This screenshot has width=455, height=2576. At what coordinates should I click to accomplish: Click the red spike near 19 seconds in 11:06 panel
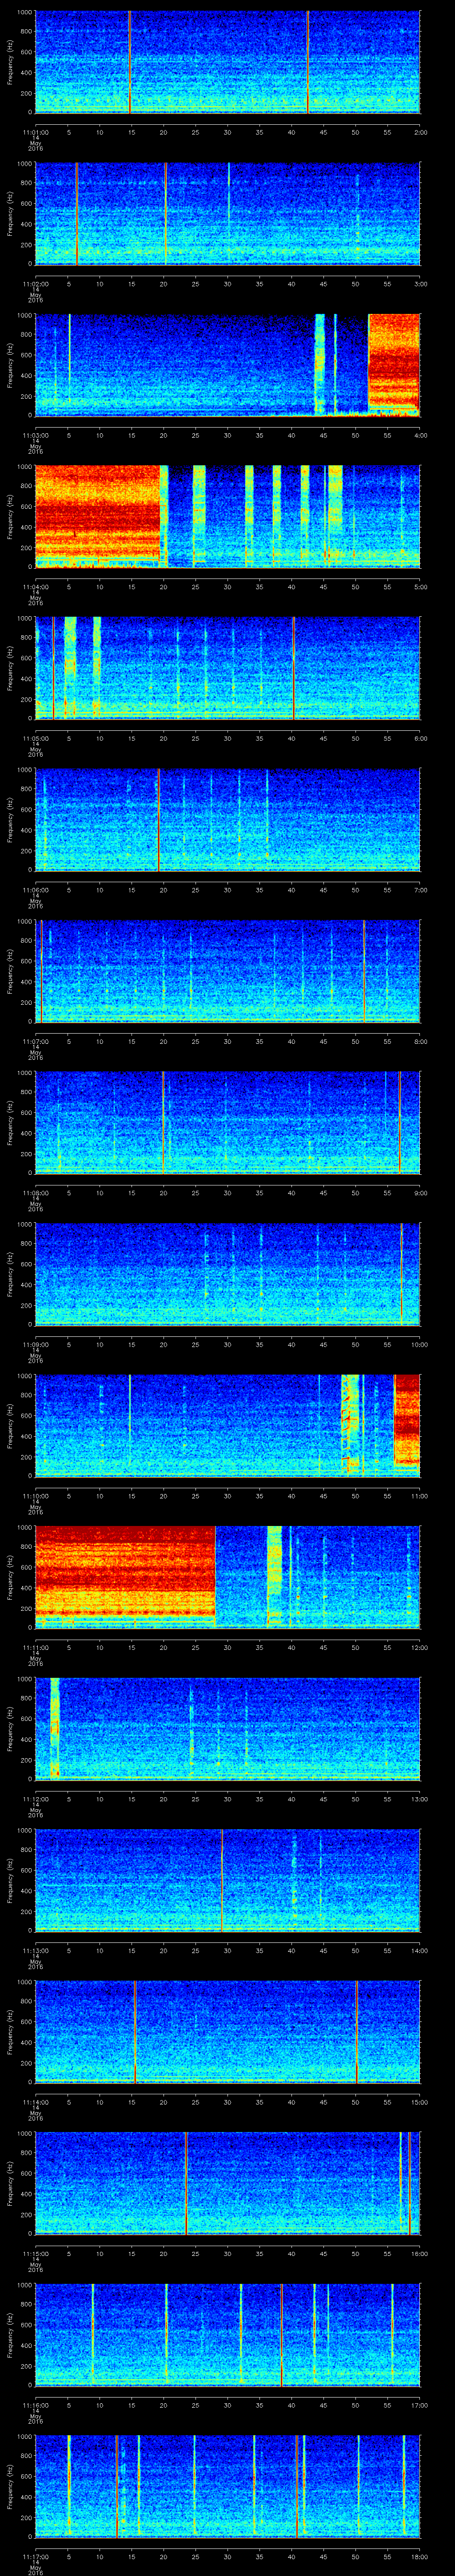click(158, 819)
